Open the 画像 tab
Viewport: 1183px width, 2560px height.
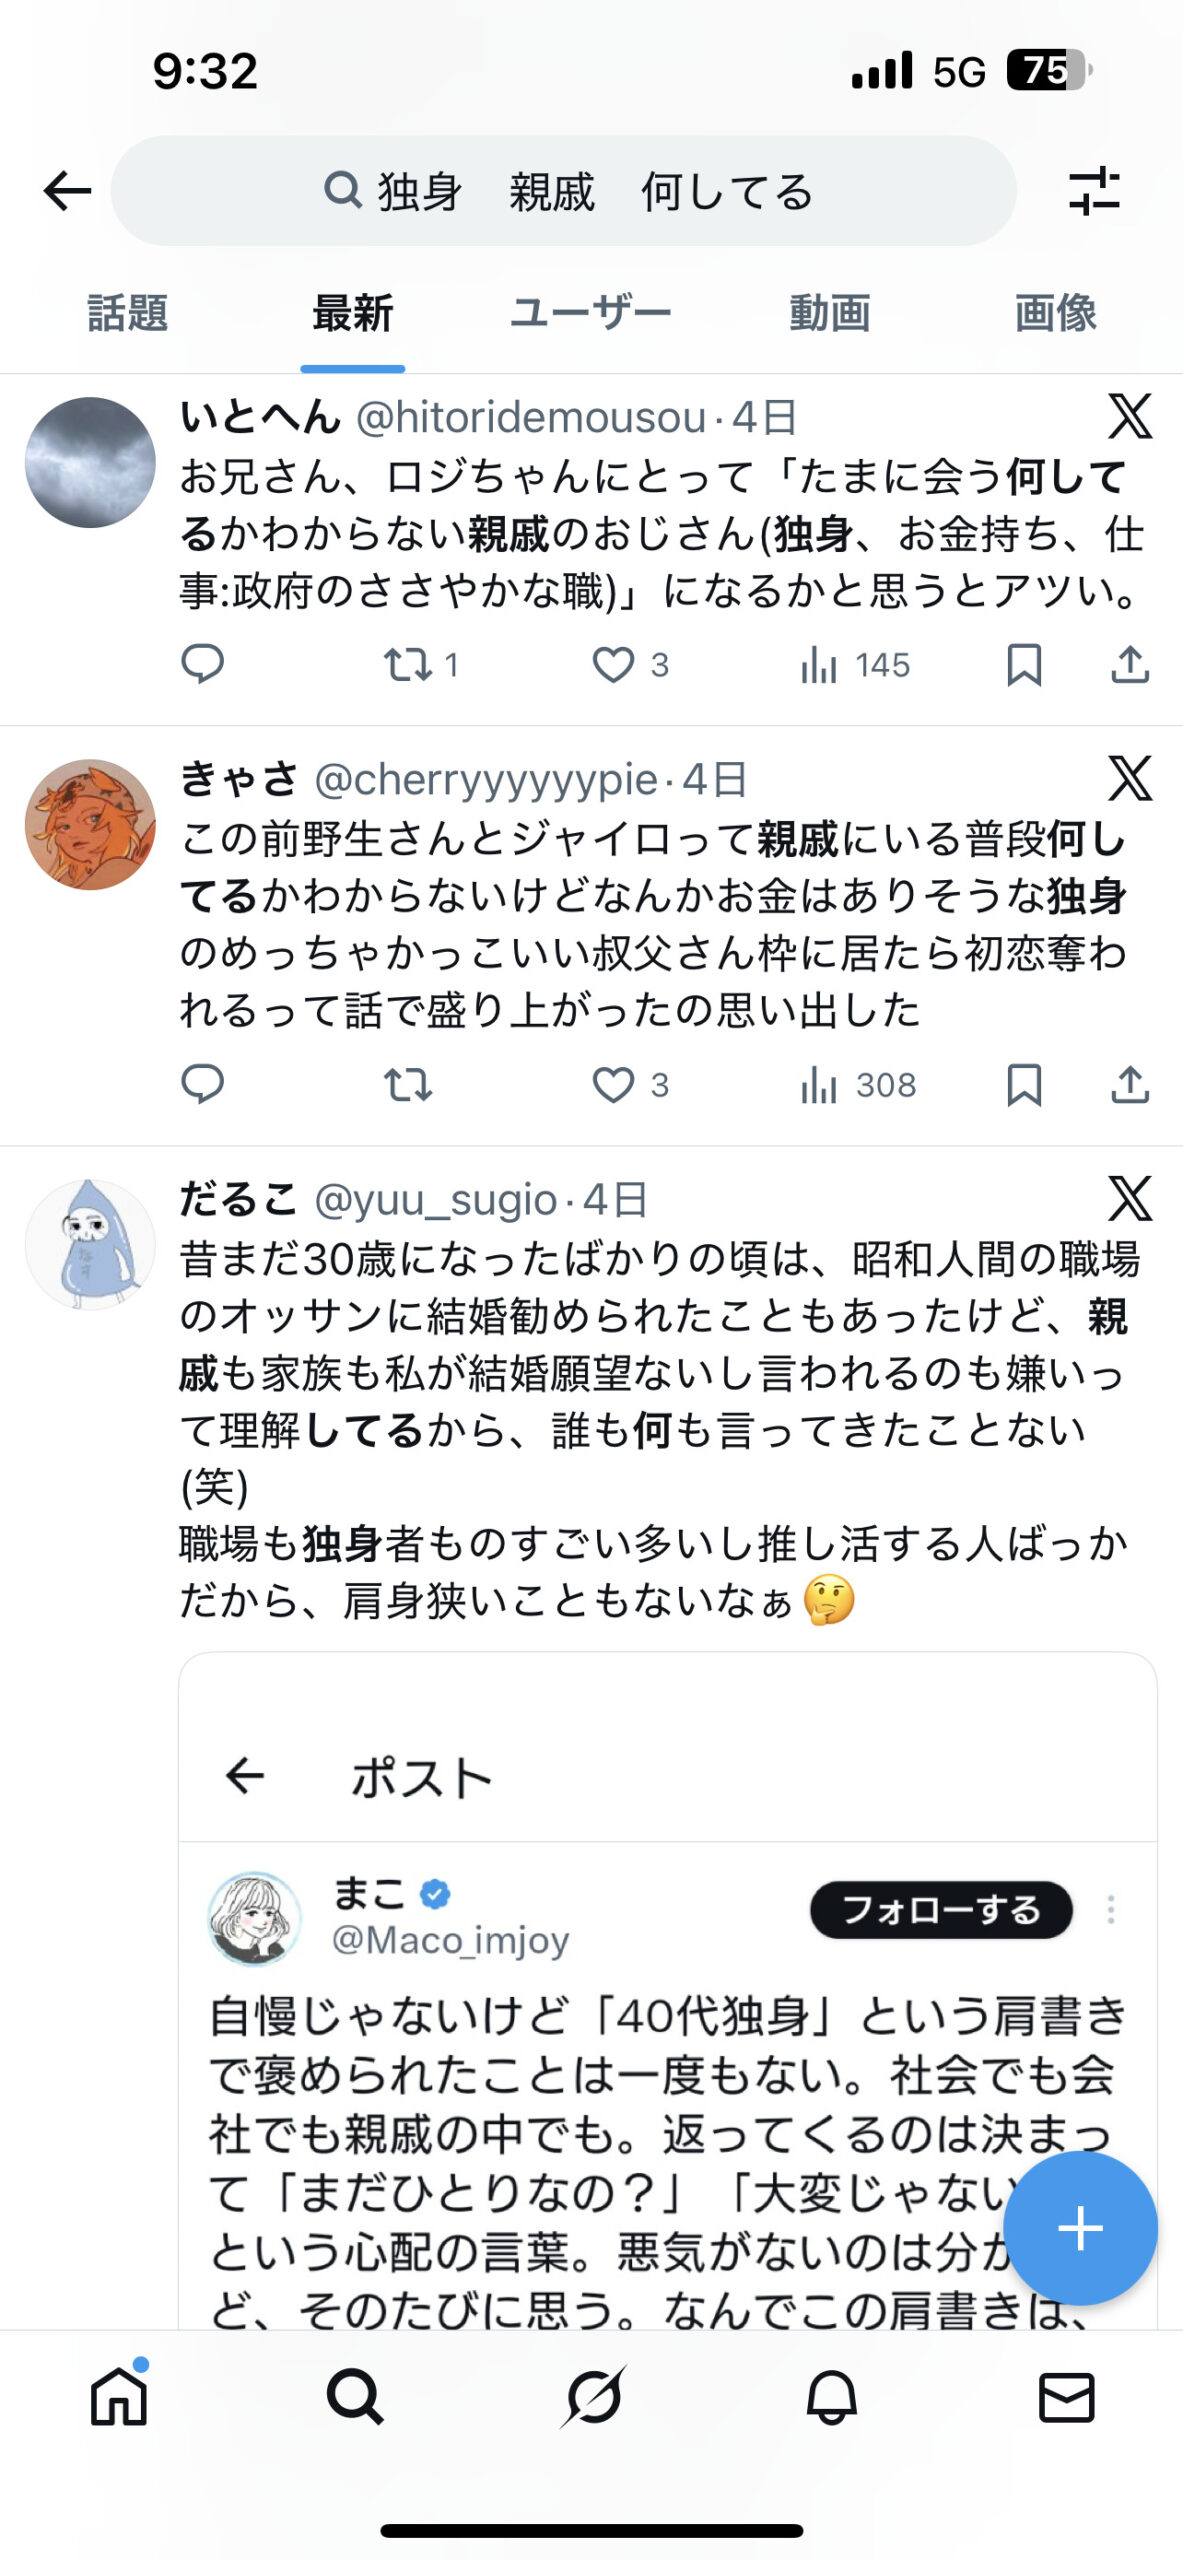point(1055,314)
